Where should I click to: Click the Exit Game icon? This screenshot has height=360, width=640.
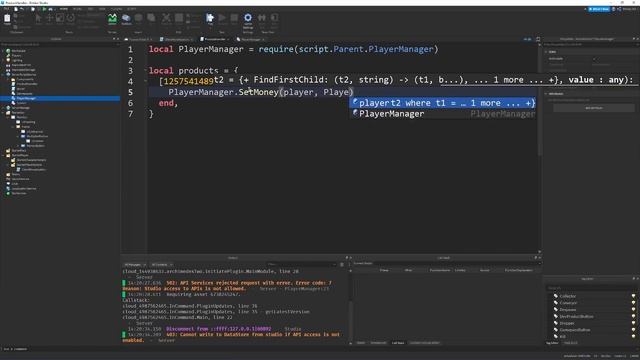pyautogui.click(x=274, y=18)
